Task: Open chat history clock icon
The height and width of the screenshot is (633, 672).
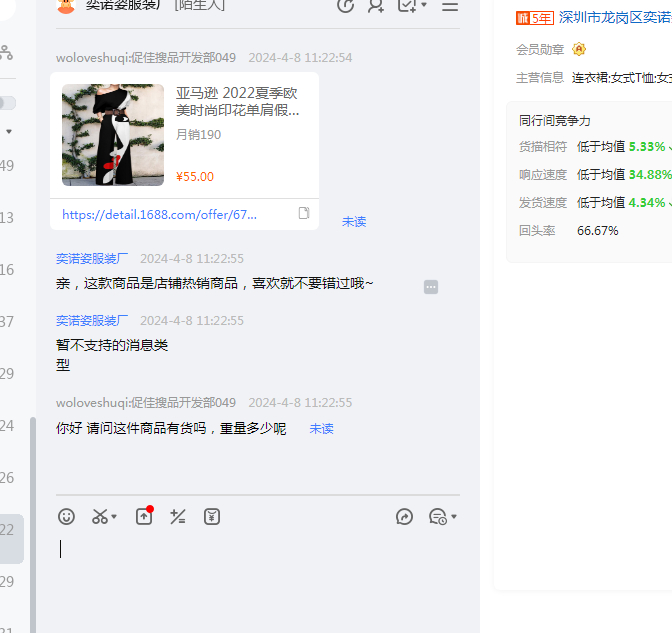Action: pos(438,516)
